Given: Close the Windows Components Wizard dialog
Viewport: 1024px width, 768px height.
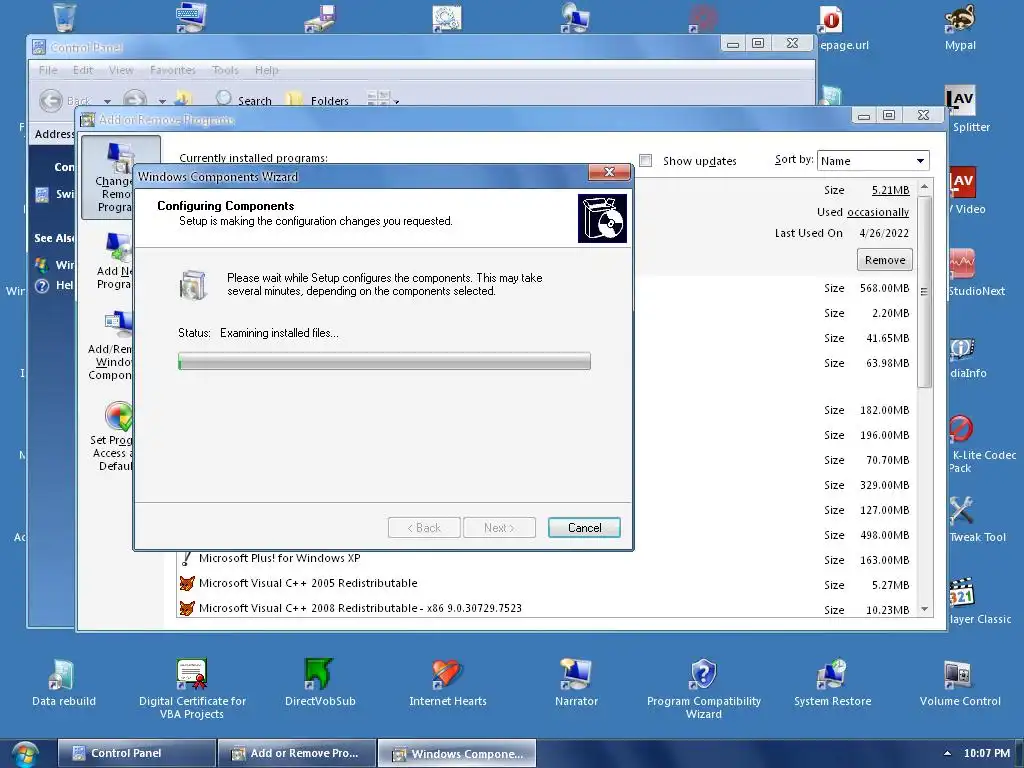Looking at the screenshot, I should click(x=609, y=172).
